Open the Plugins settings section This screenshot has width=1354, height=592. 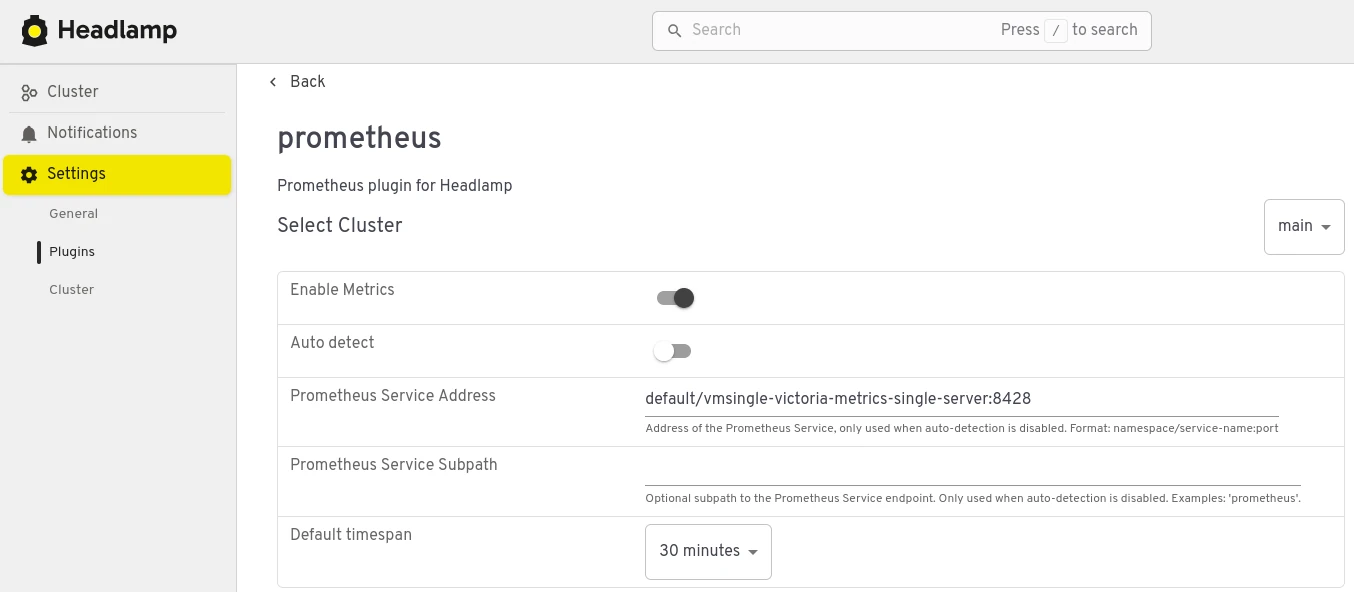(71, 251)
